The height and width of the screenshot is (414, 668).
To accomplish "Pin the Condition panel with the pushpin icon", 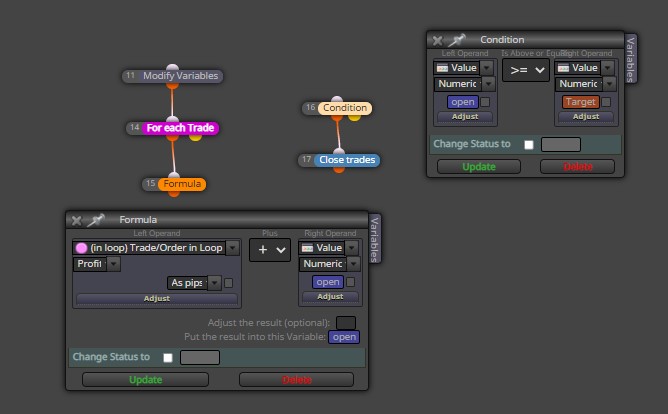I will 457,40.
